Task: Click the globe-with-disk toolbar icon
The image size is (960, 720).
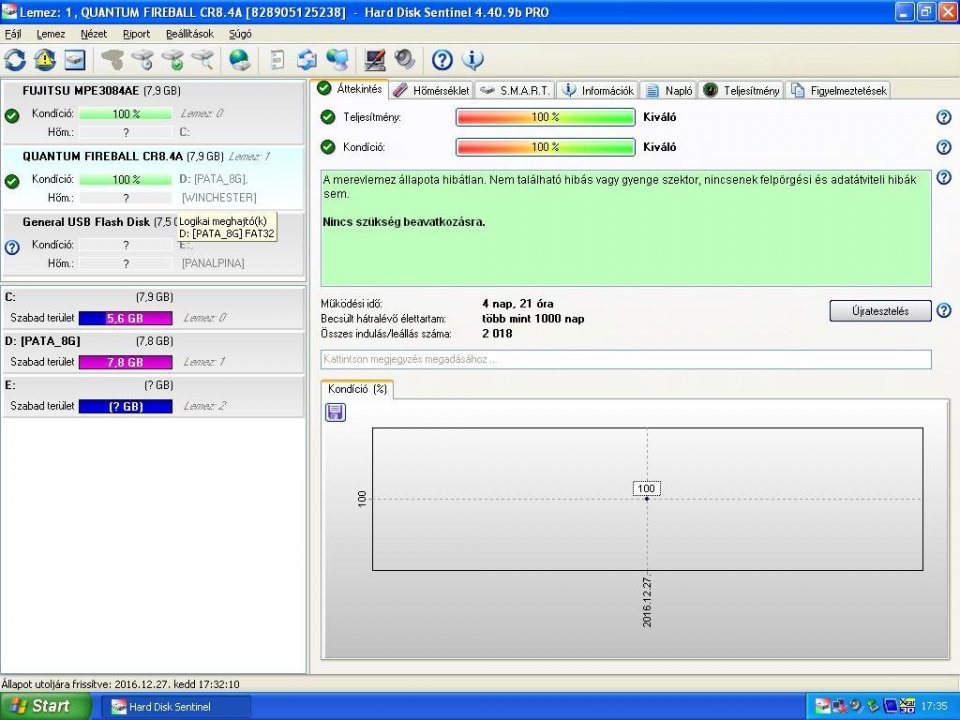Action: pos(239,60)
